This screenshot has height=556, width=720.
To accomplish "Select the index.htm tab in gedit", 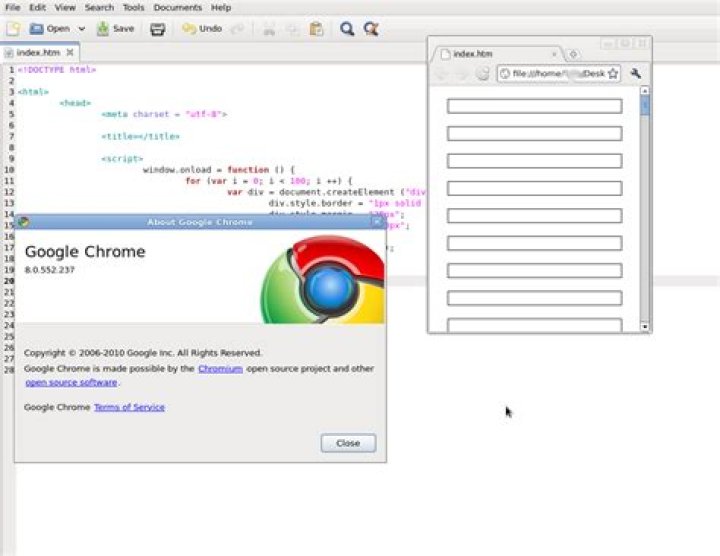I will pyautogui.click(x=38, y=52).
